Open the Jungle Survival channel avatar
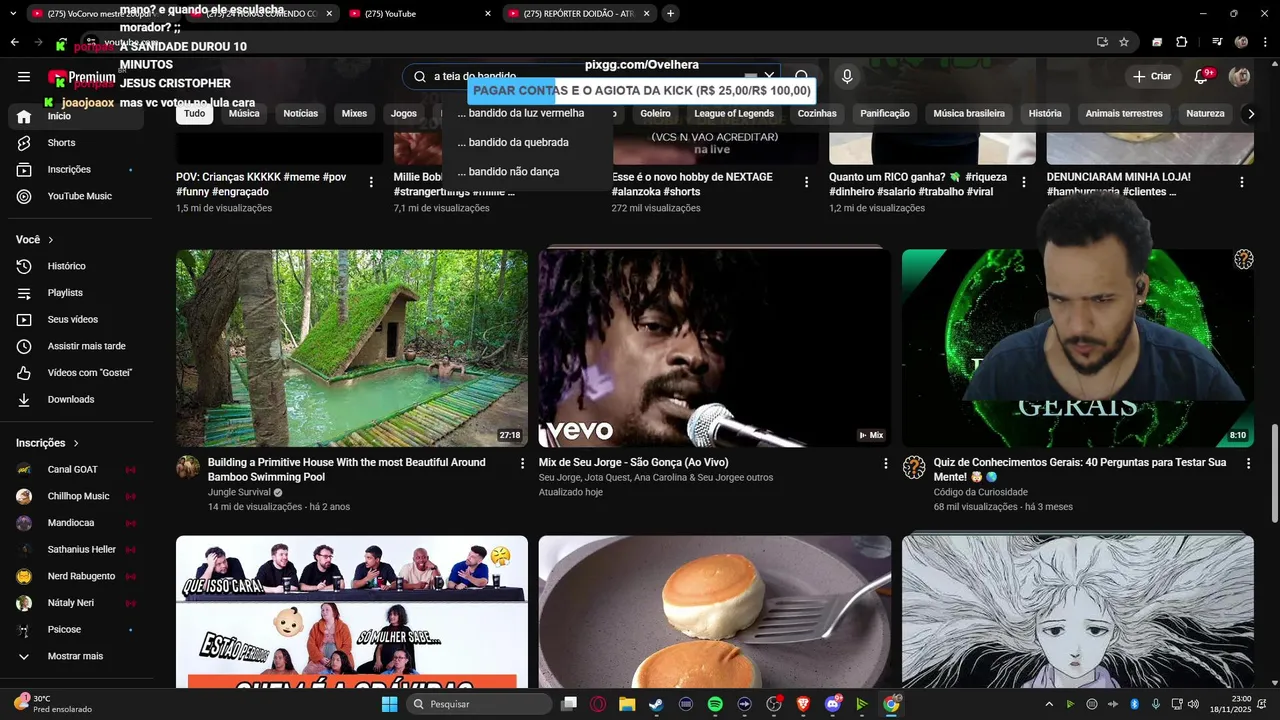Viewport: 1280px width, 720px height. (188, 467)
